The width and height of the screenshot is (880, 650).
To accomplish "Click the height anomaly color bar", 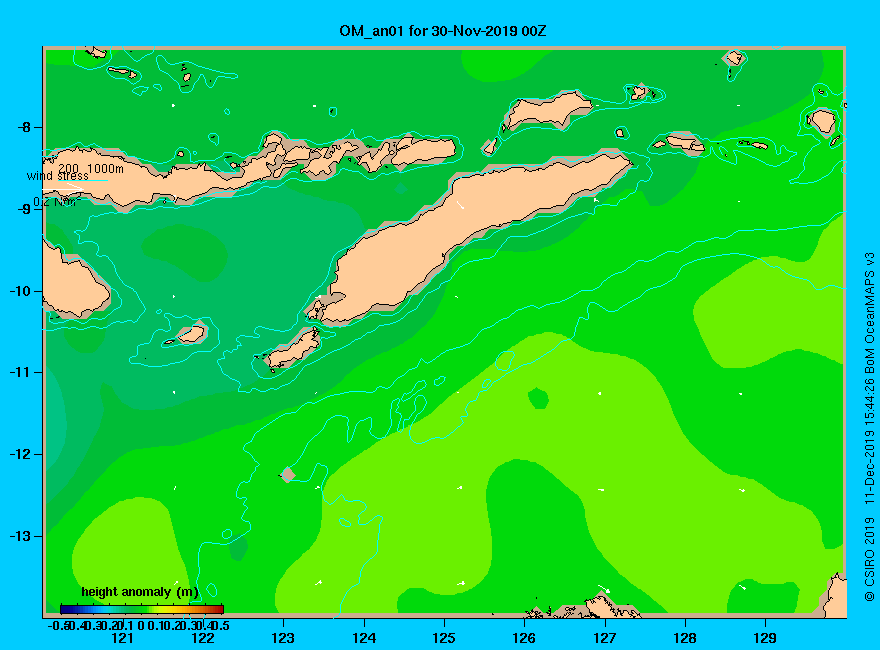I will click(142, 609).
